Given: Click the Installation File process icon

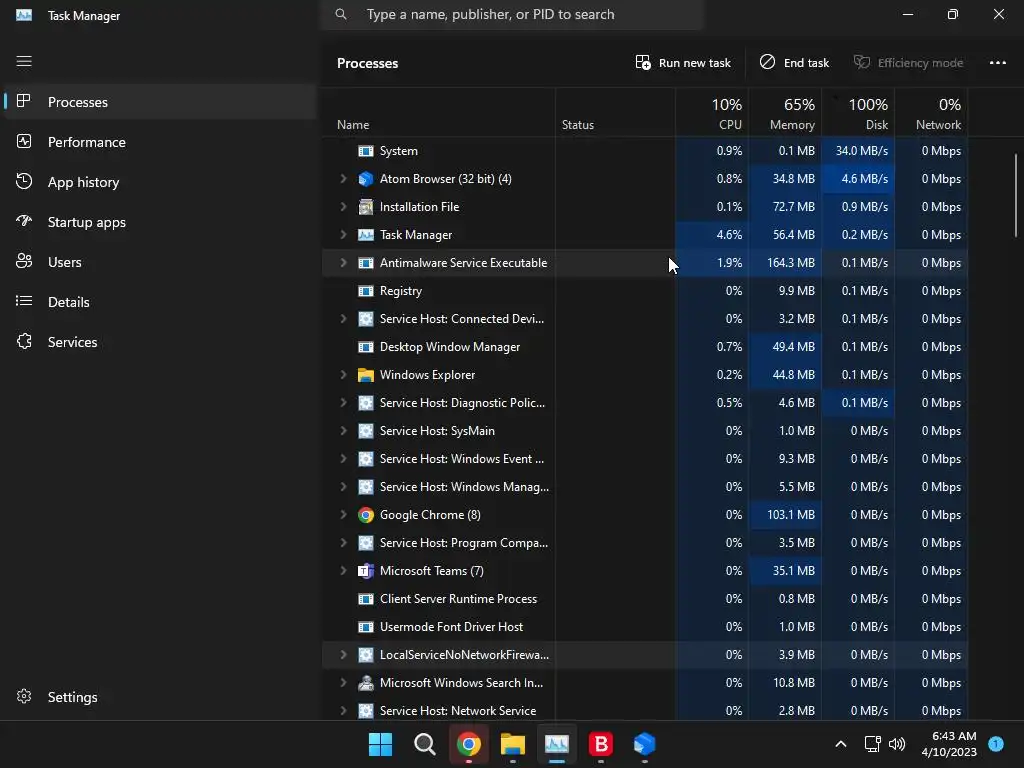Looking at the screenshot, I should 366,206.
